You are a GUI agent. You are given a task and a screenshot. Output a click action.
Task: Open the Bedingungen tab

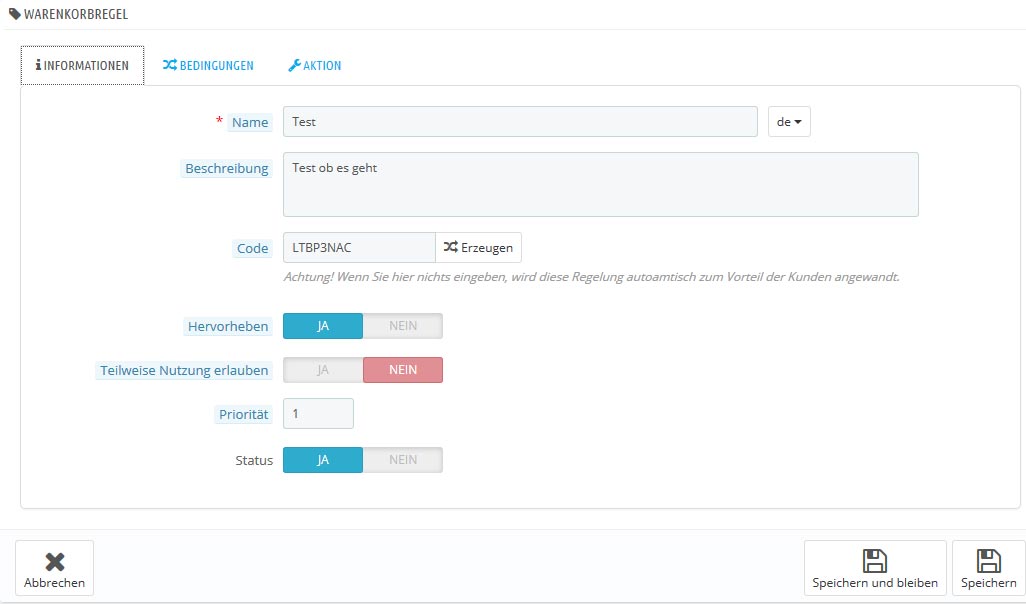[x=208, y=65]
